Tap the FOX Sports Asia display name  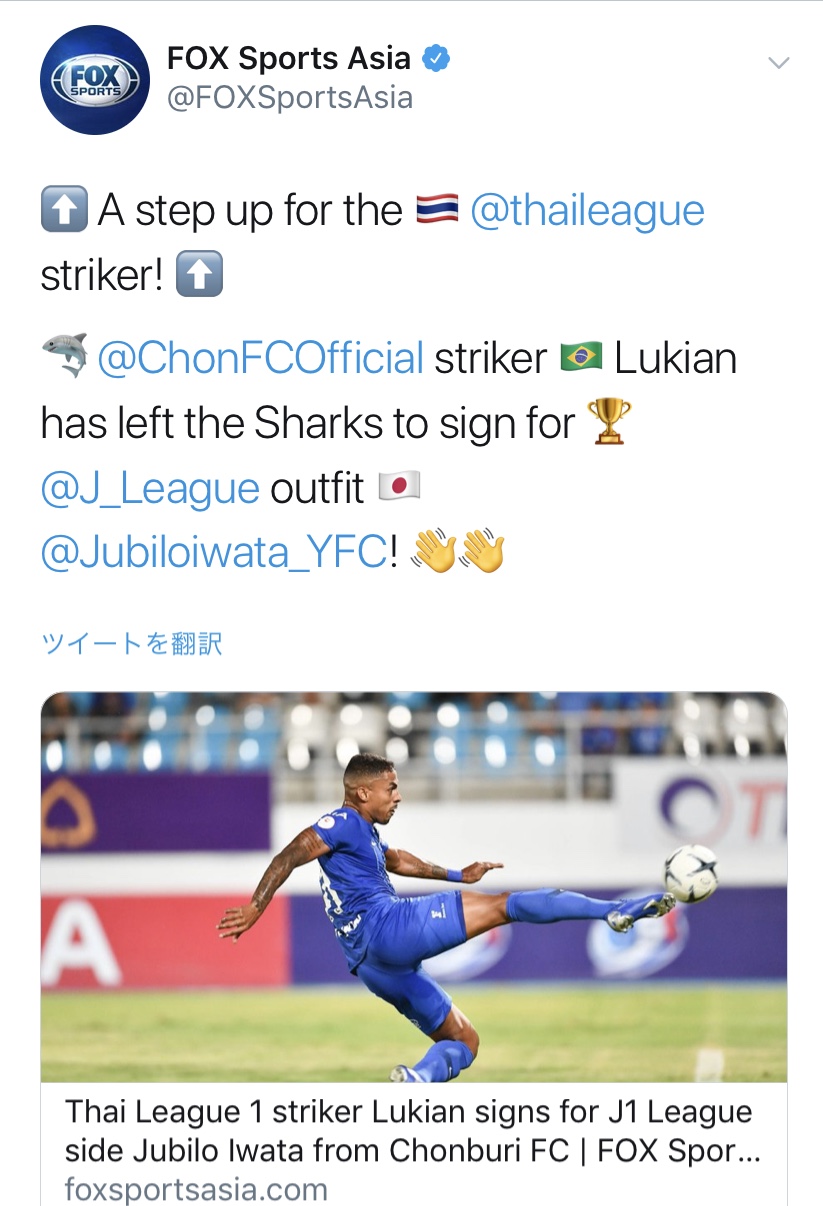coord(289,58)
